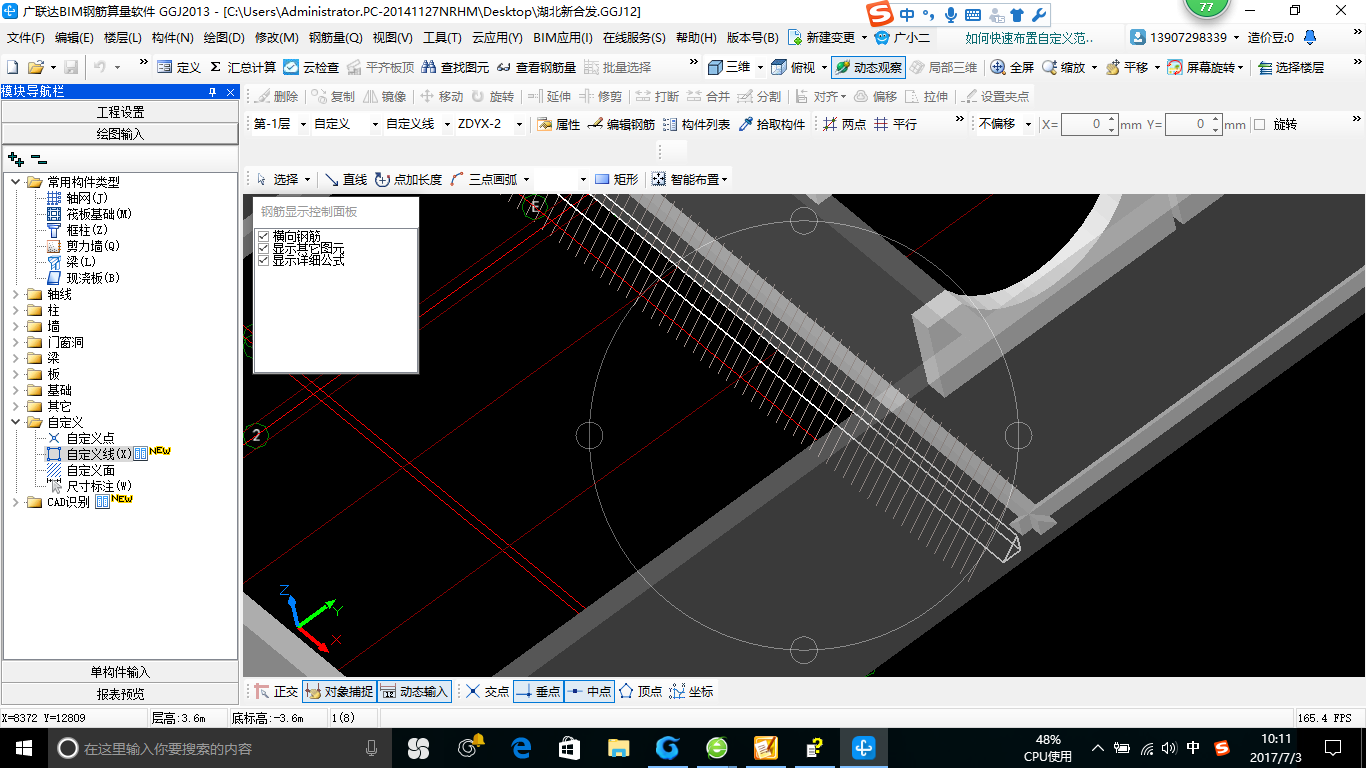This screenshot has width=1366, height=768.
Task: Click the 工程设置 button
Action: [120, 112]
